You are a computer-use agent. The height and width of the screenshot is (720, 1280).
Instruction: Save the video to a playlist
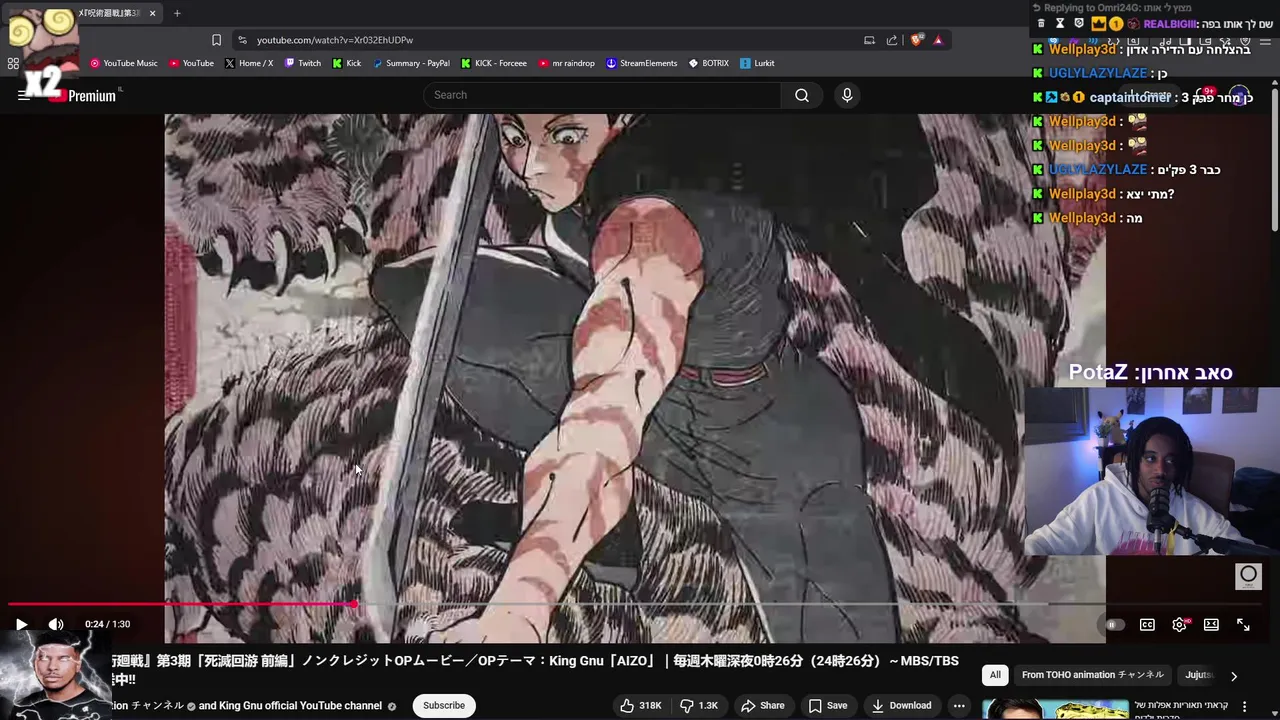(827, 705)
